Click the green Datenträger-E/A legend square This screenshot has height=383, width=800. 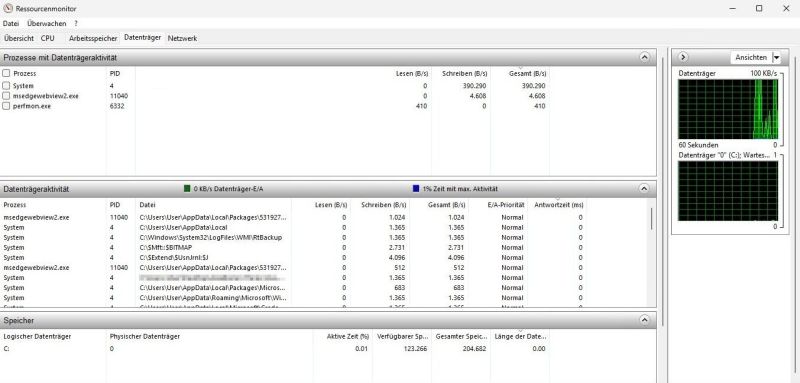[x=187, y=189]
